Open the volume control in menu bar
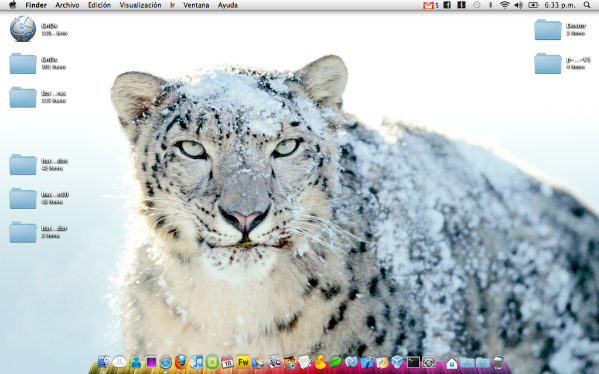The height and width of the screenshot is (374, 599). 518,5
